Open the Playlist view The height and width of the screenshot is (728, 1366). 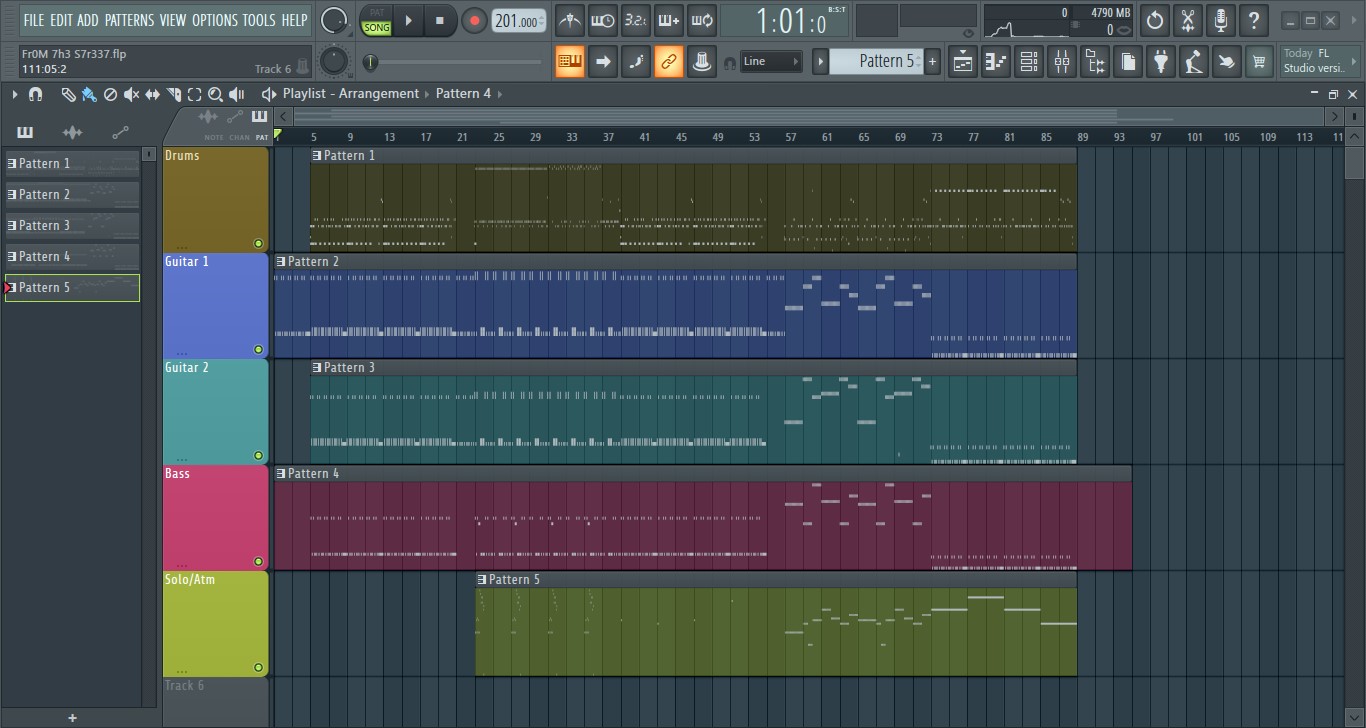click(963, 61)
